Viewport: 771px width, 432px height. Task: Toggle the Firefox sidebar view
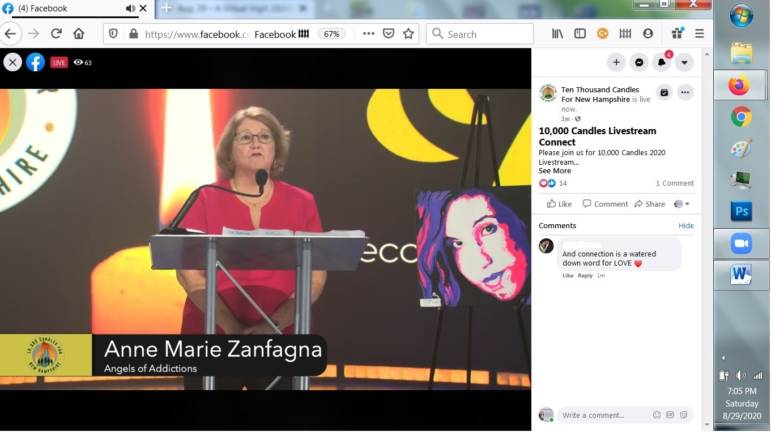click(x=580, y=33)
